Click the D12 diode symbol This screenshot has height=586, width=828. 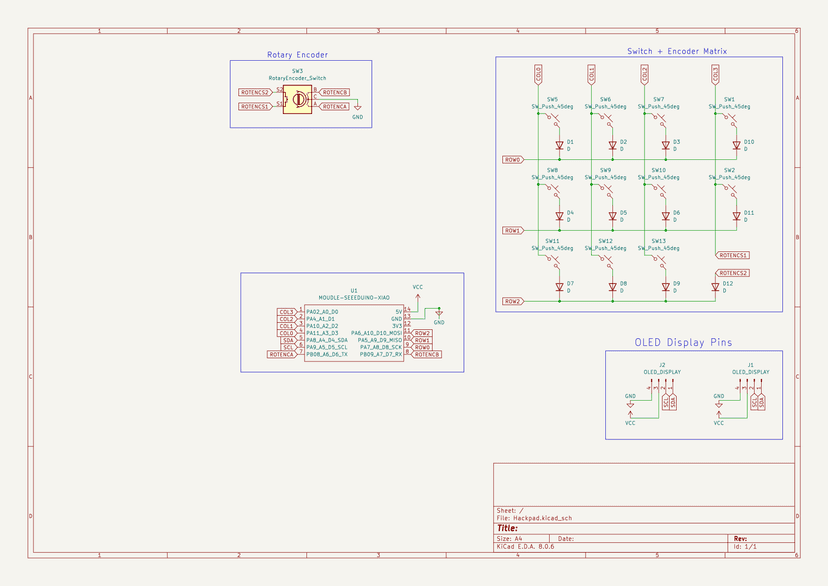point(715,286)
